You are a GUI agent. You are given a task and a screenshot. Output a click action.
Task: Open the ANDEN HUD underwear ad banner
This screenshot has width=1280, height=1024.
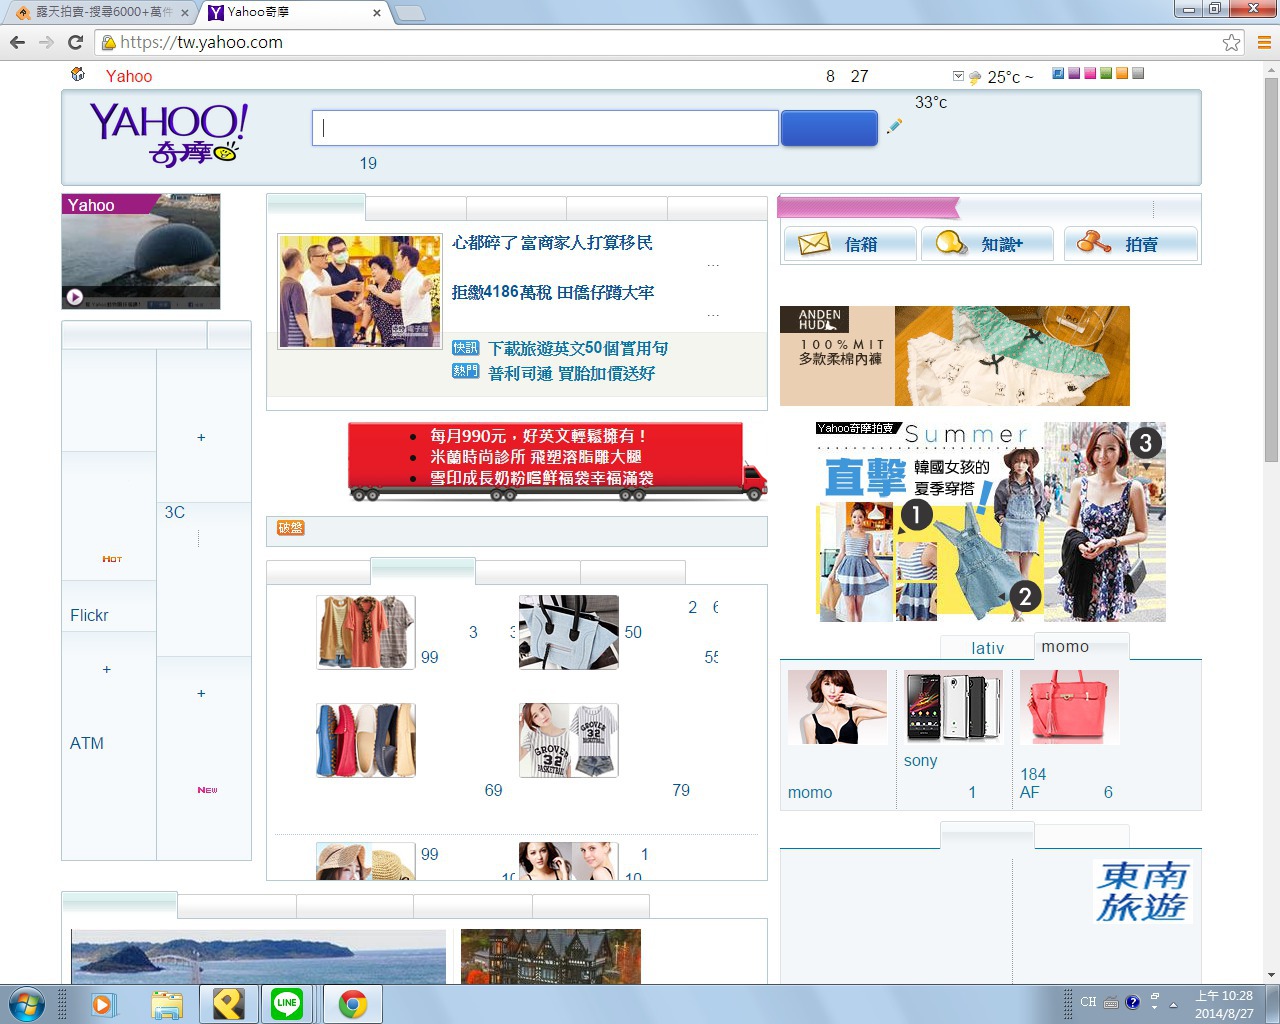tap(955, 356)
